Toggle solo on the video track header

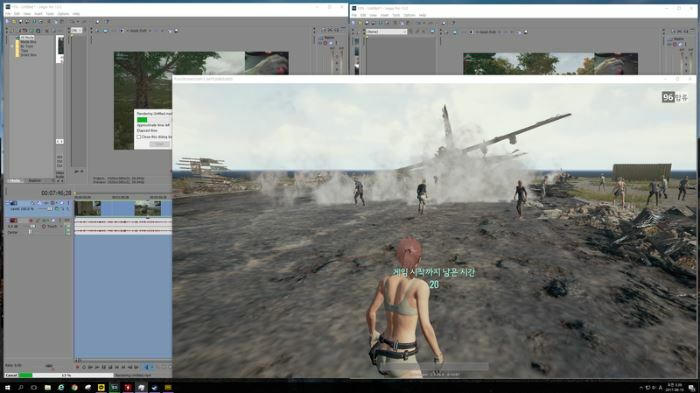pos(68,203)
